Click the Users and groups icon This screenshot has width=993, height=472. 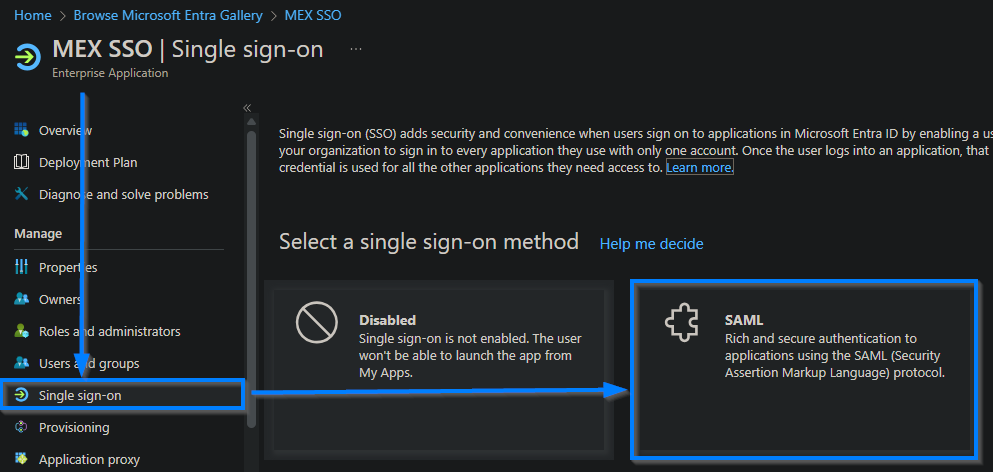[21, 363]
